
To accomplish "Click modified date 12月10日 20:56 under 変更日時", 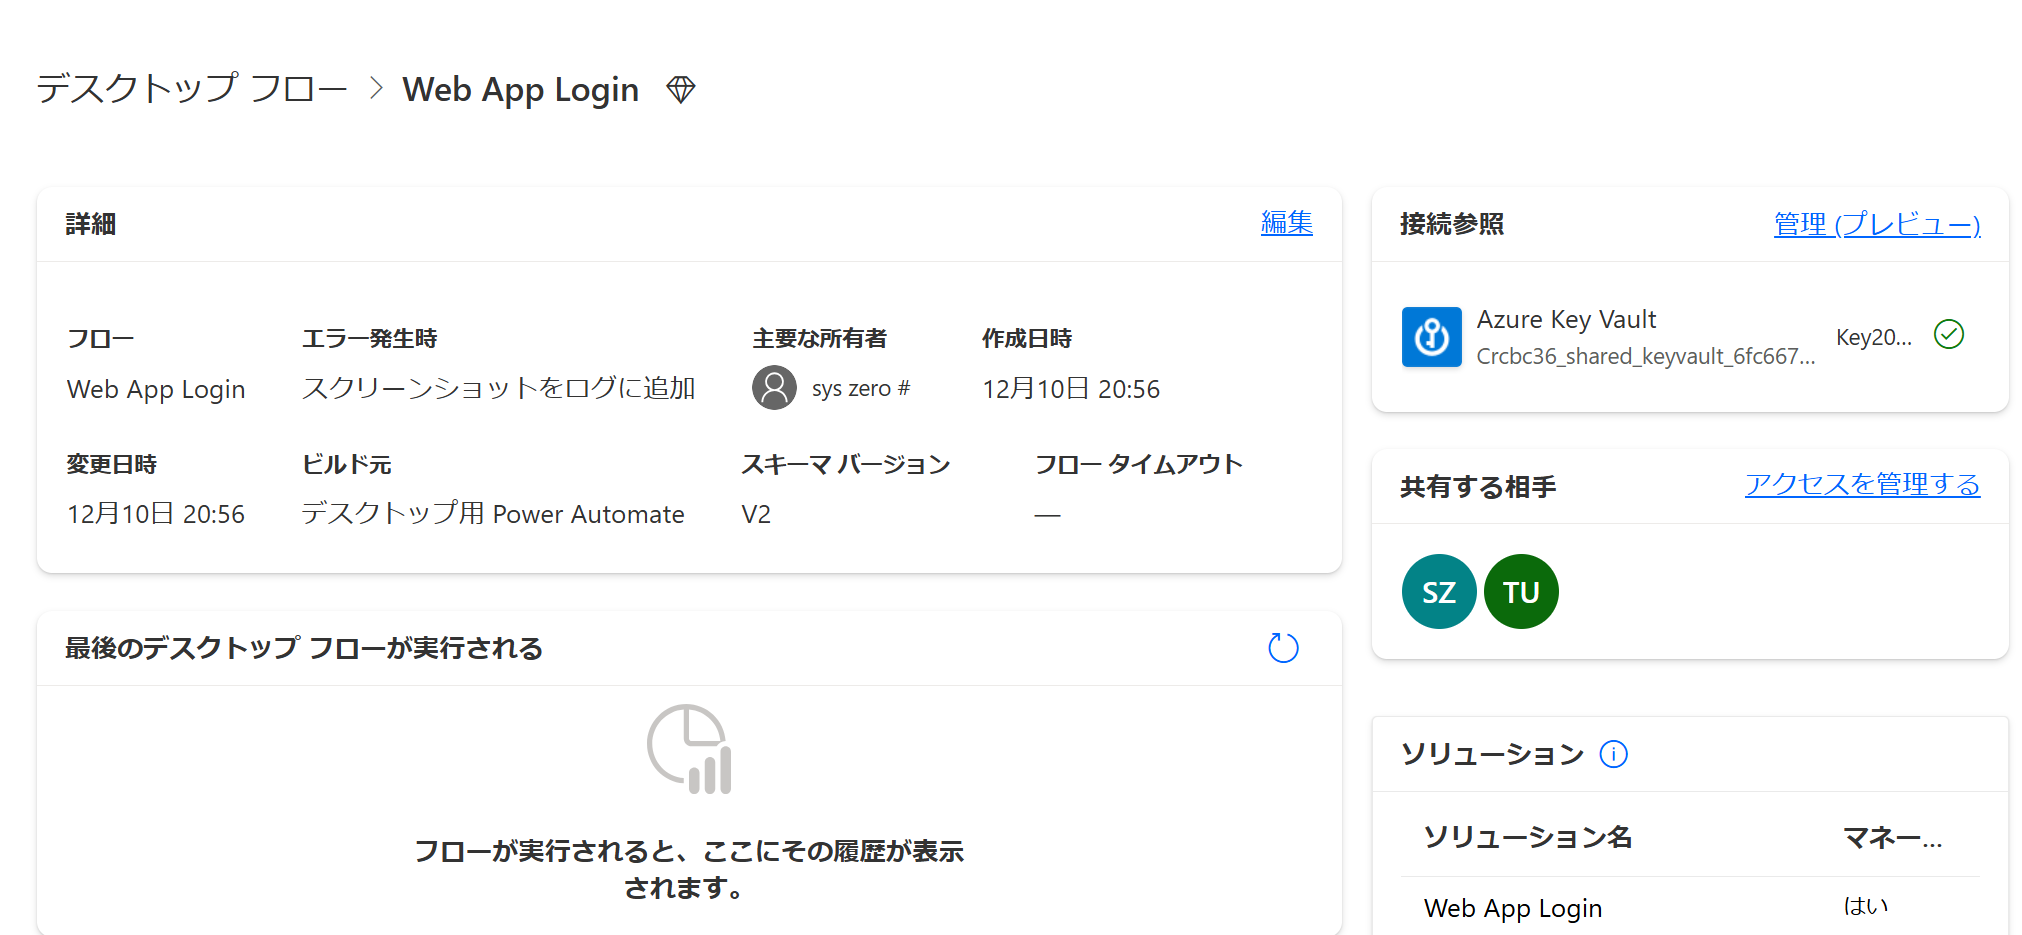I will (x=156, y=514).
